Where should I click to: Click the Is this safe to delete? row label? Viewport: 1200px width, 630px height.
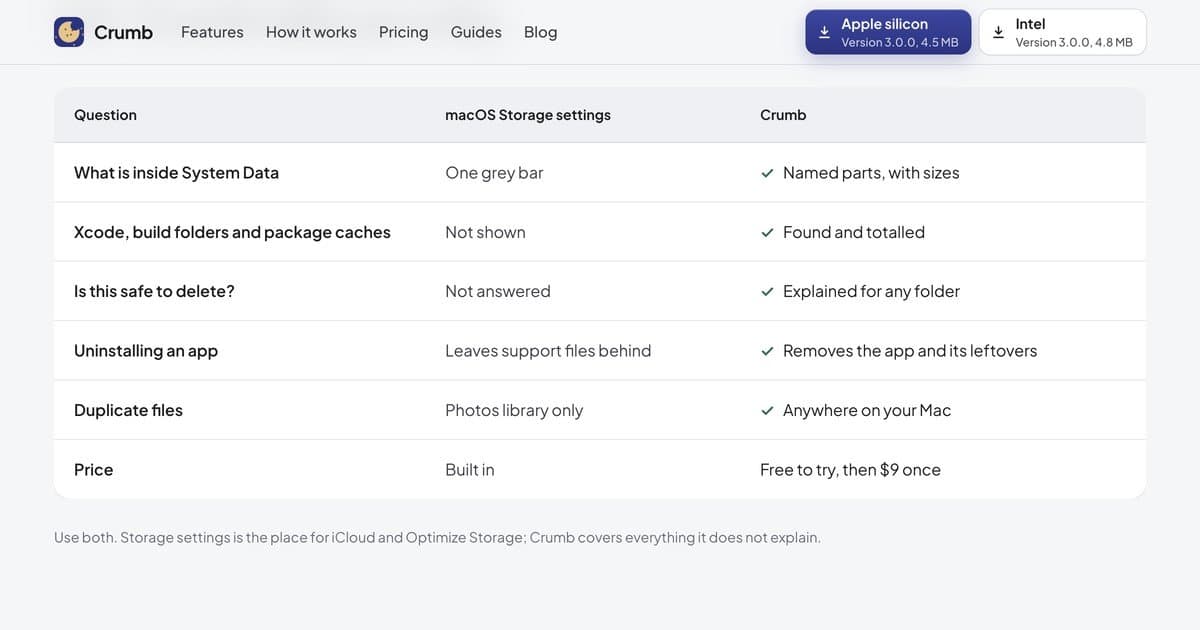tap(154, 291)
